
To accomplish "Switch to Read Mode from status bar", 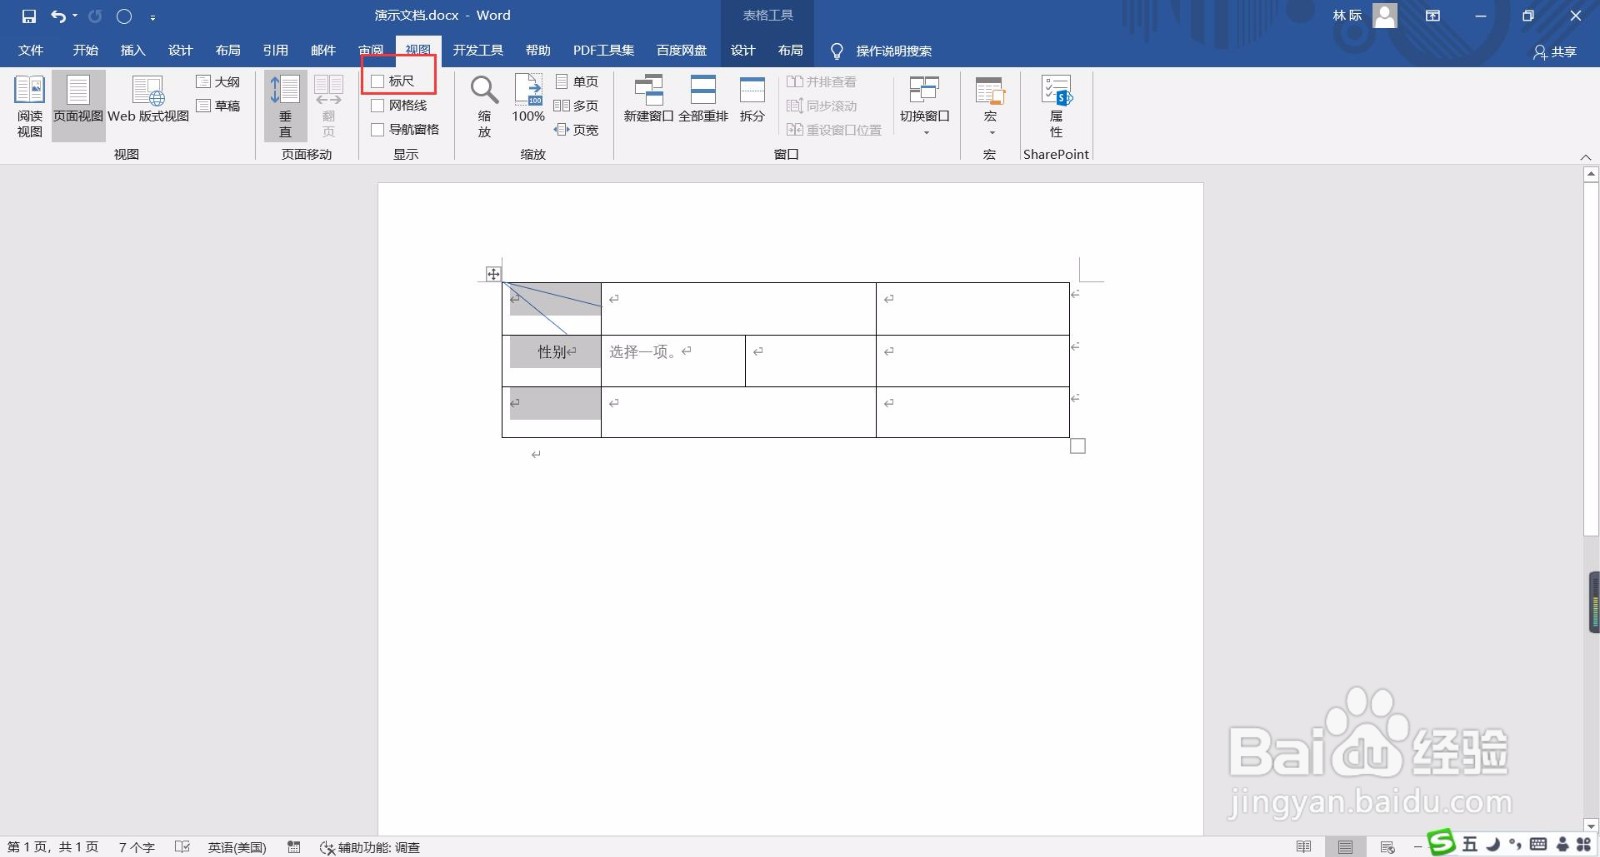I will click(x=1304, y=847).
